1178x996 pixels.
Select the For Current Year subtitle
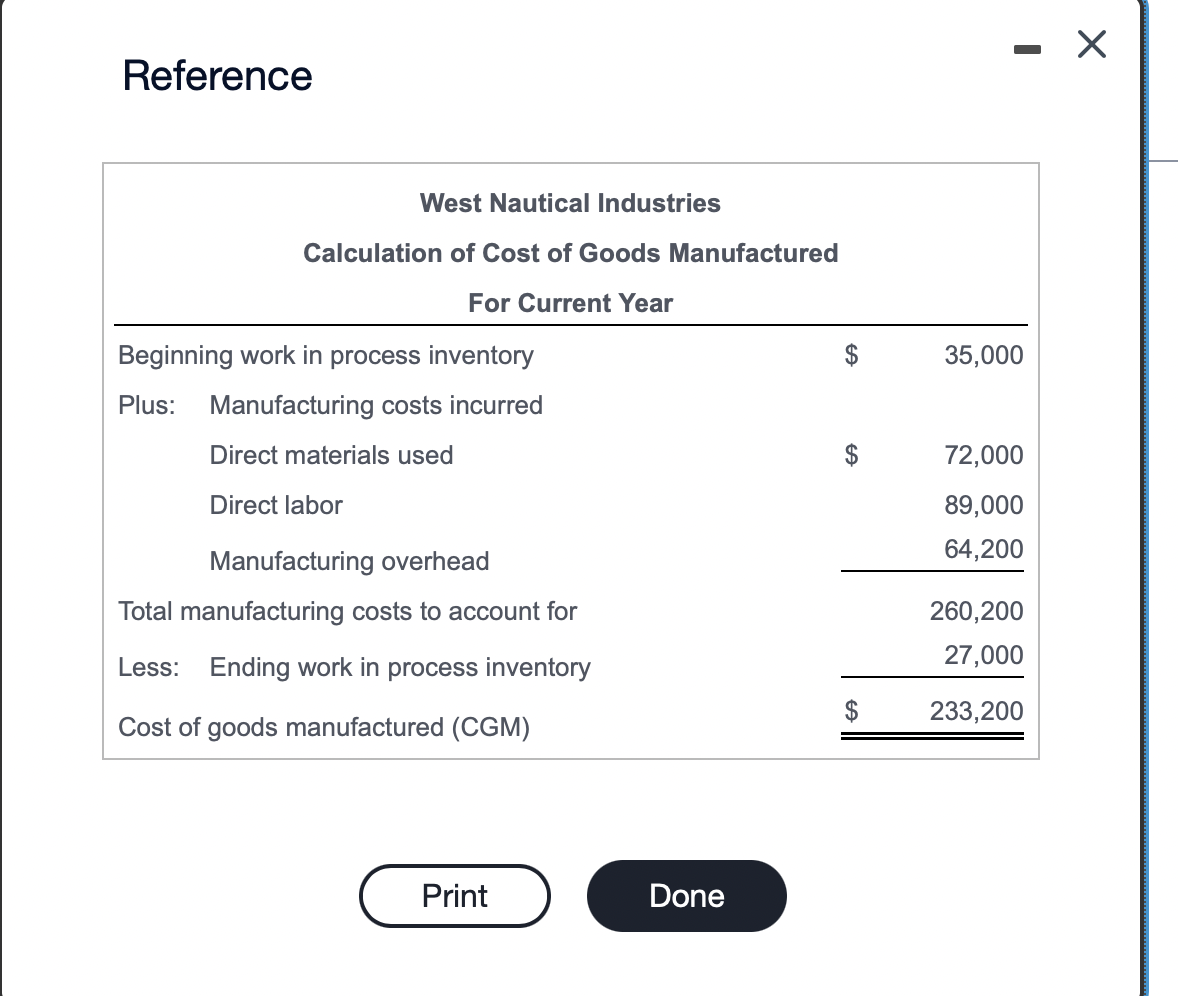(x=570, y=303)
